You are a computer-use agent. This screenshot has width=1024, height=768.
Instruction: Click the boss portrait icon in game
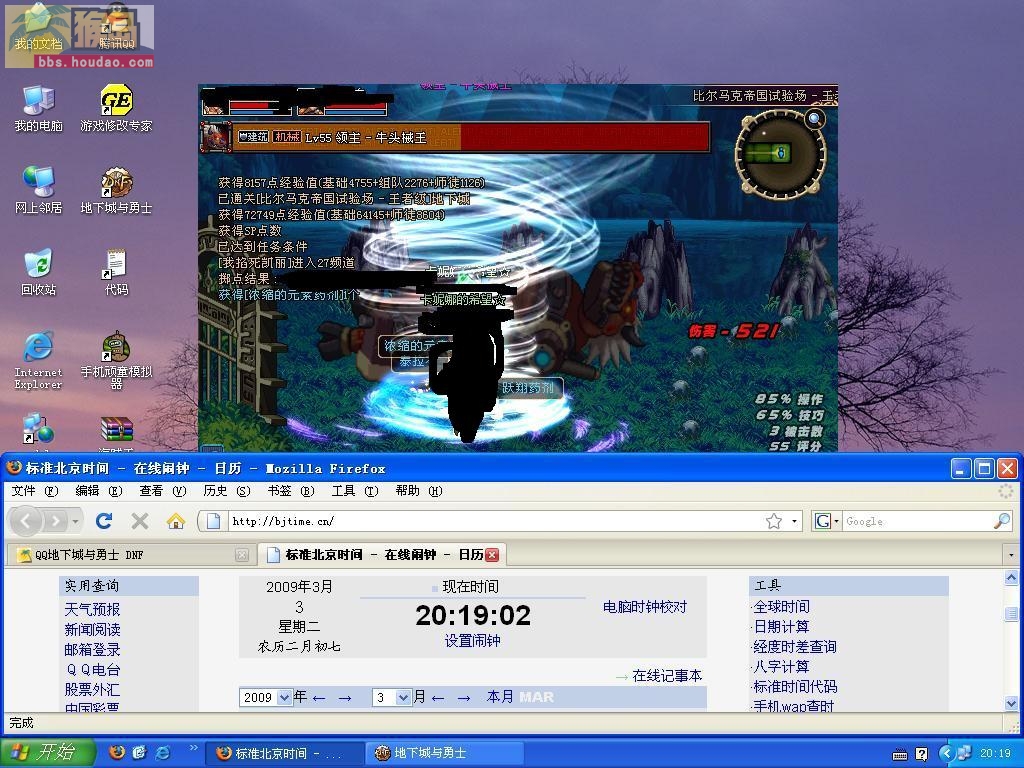click(x=216, y=137)
